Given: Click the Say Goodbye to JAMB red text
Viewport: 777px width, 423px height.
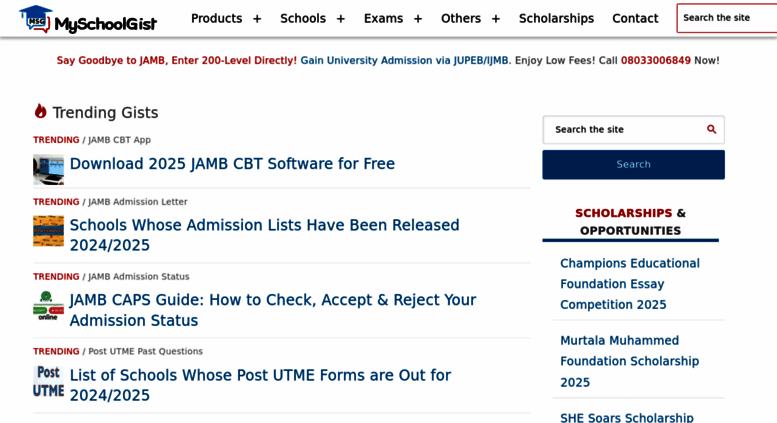Looking at the screenshot, I should (176, 60).
